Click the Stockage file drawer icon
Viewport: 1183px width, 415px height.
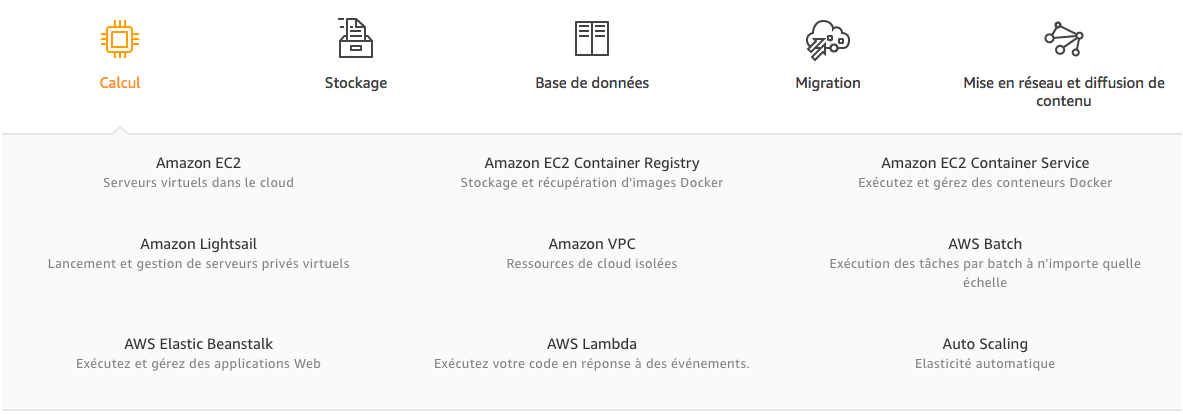coord(355,38)
